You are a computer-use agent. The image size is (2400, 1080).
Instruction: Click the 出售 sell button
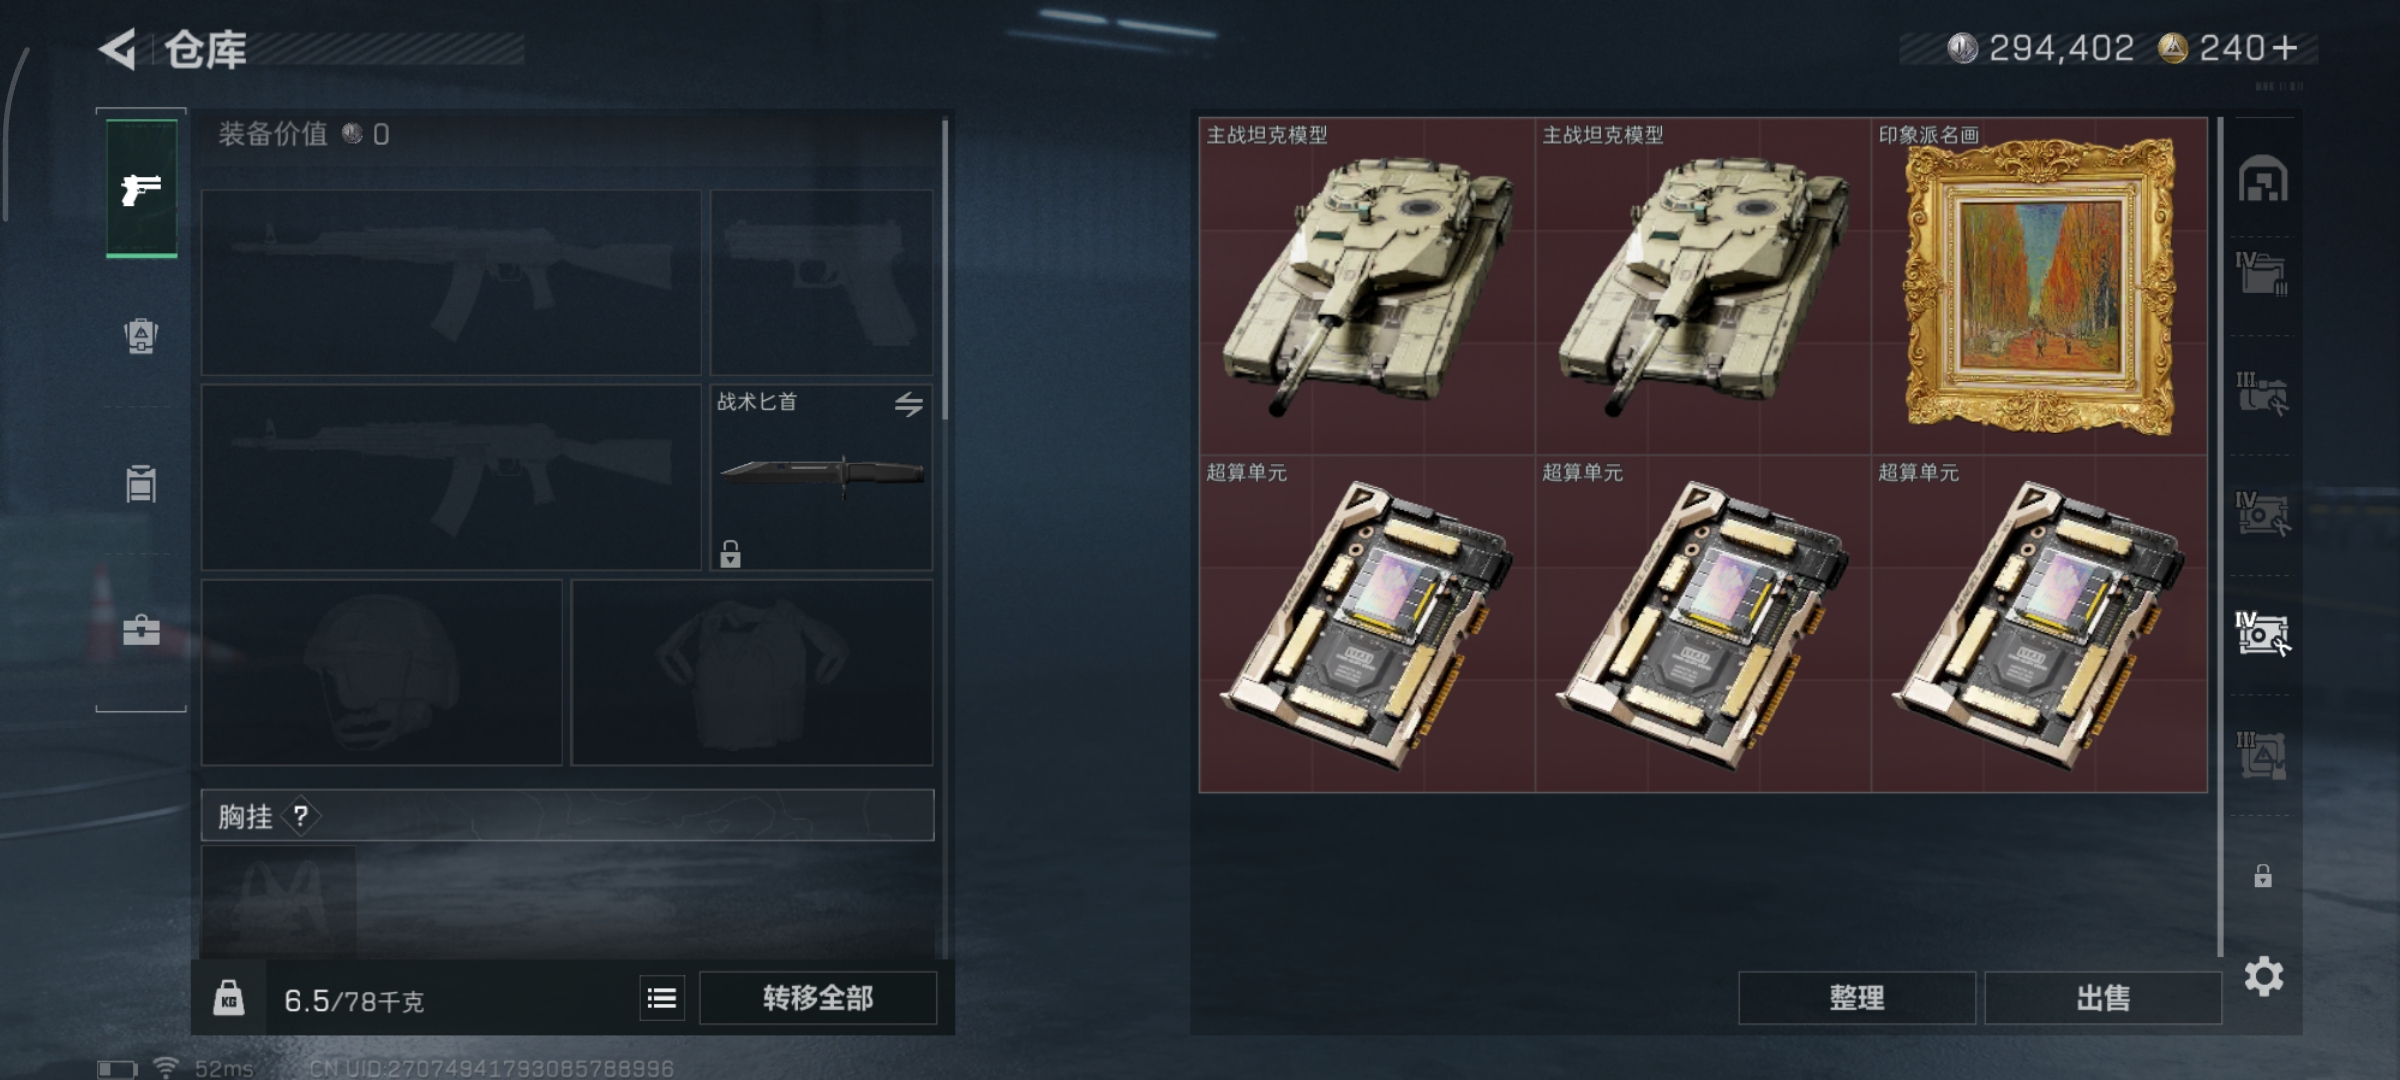pos(2103,998)
